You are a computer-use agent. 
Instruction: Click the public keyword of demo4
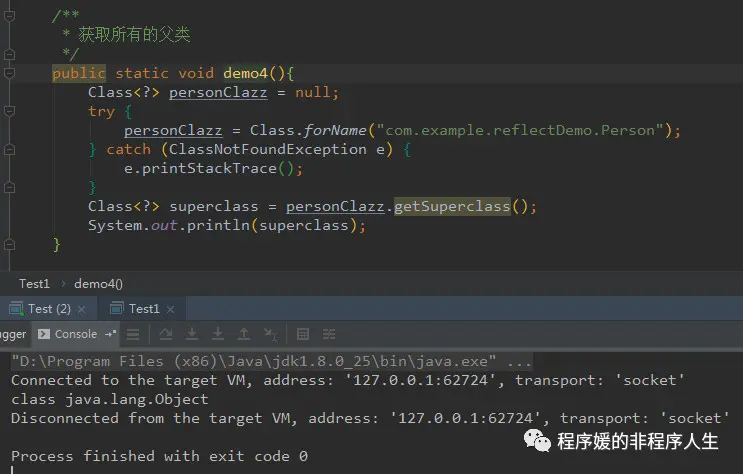tap(79, 73)
